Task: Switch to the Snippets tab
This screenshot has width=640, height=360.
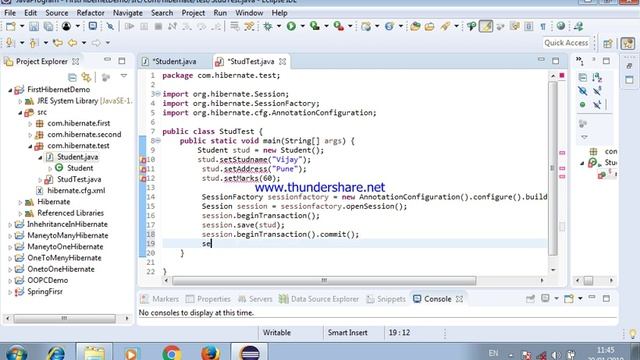Action: (386, 299)
